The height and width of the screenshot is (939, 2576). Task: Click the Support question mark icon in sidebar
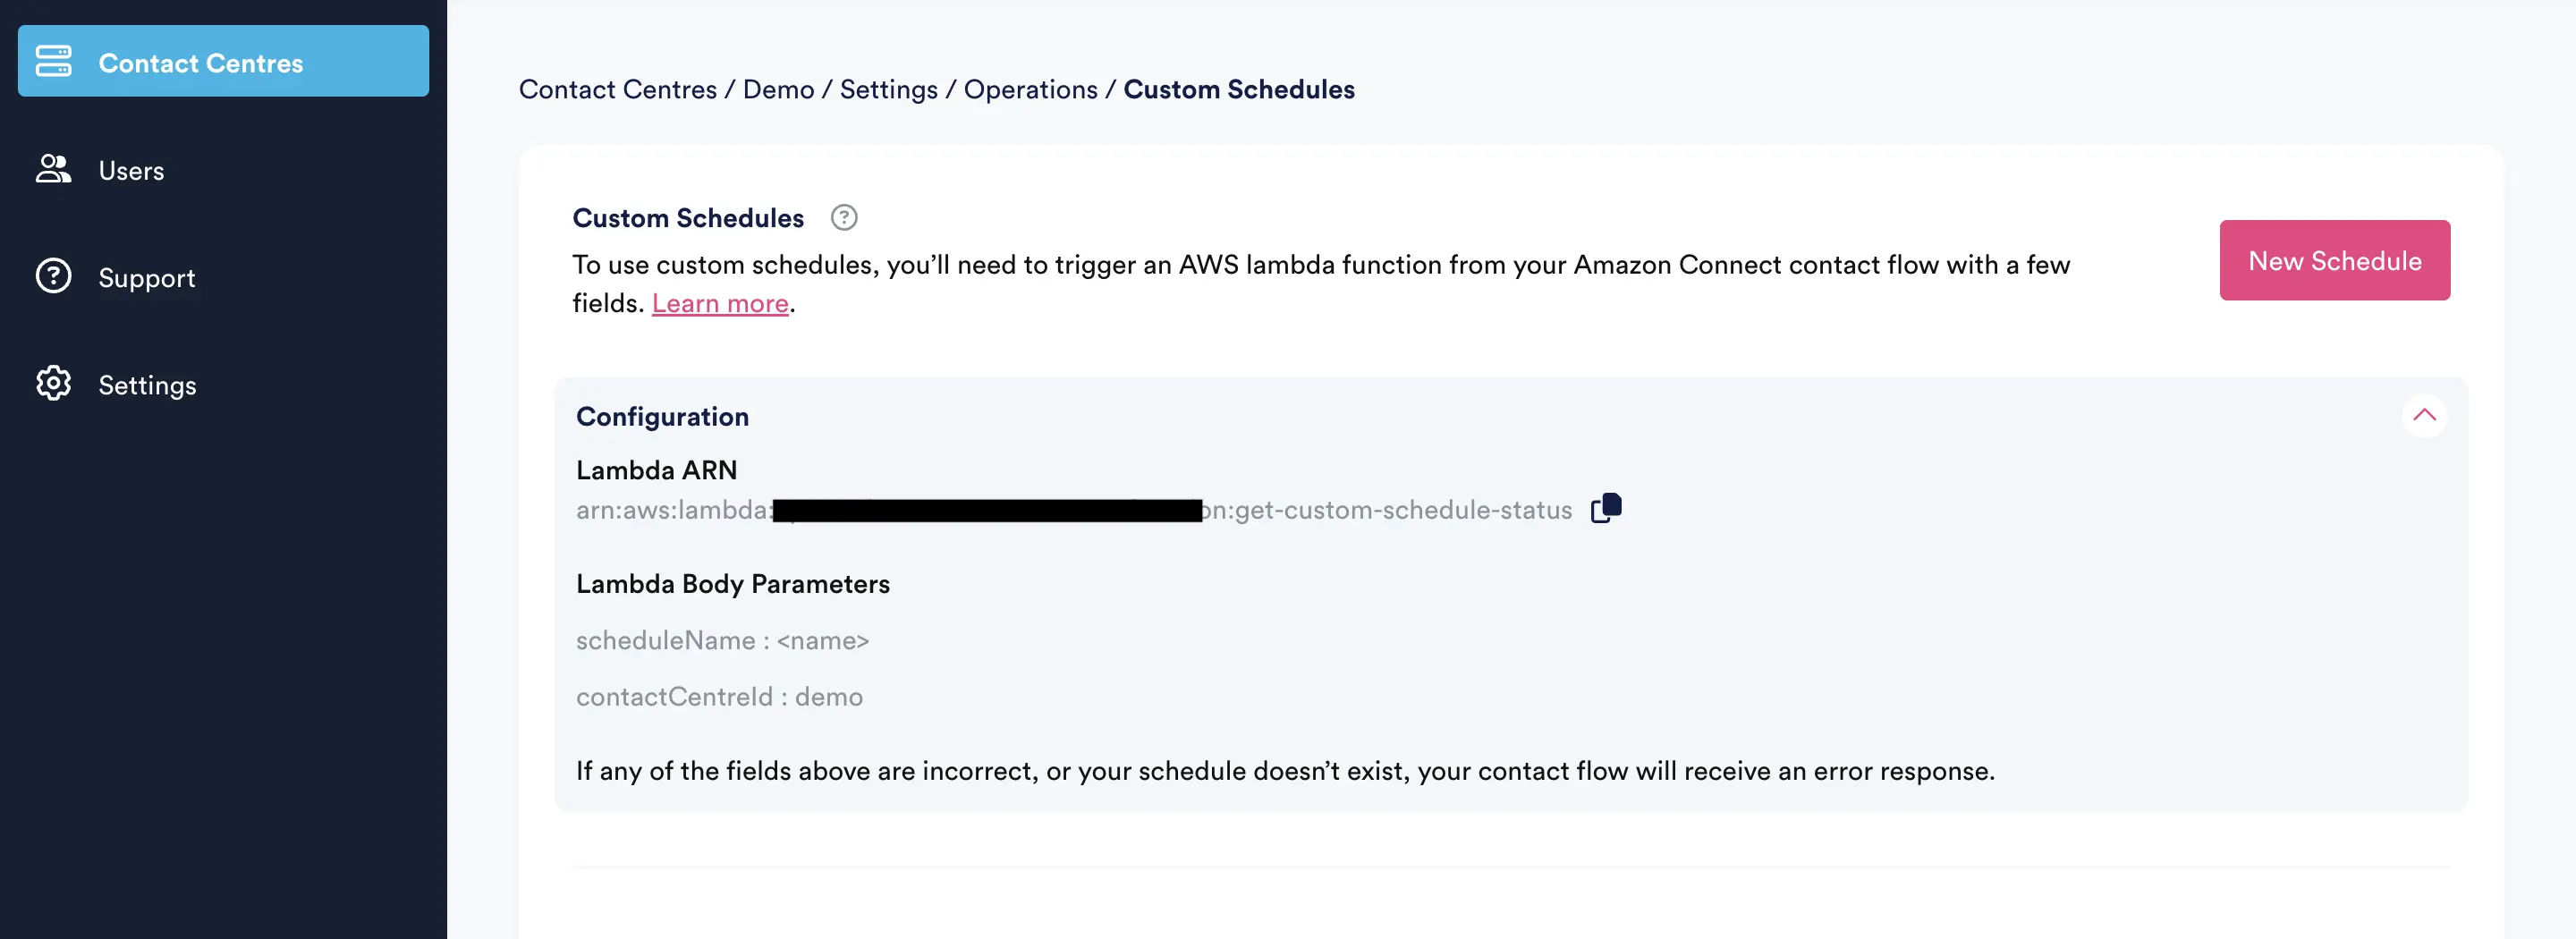point(54,276)
